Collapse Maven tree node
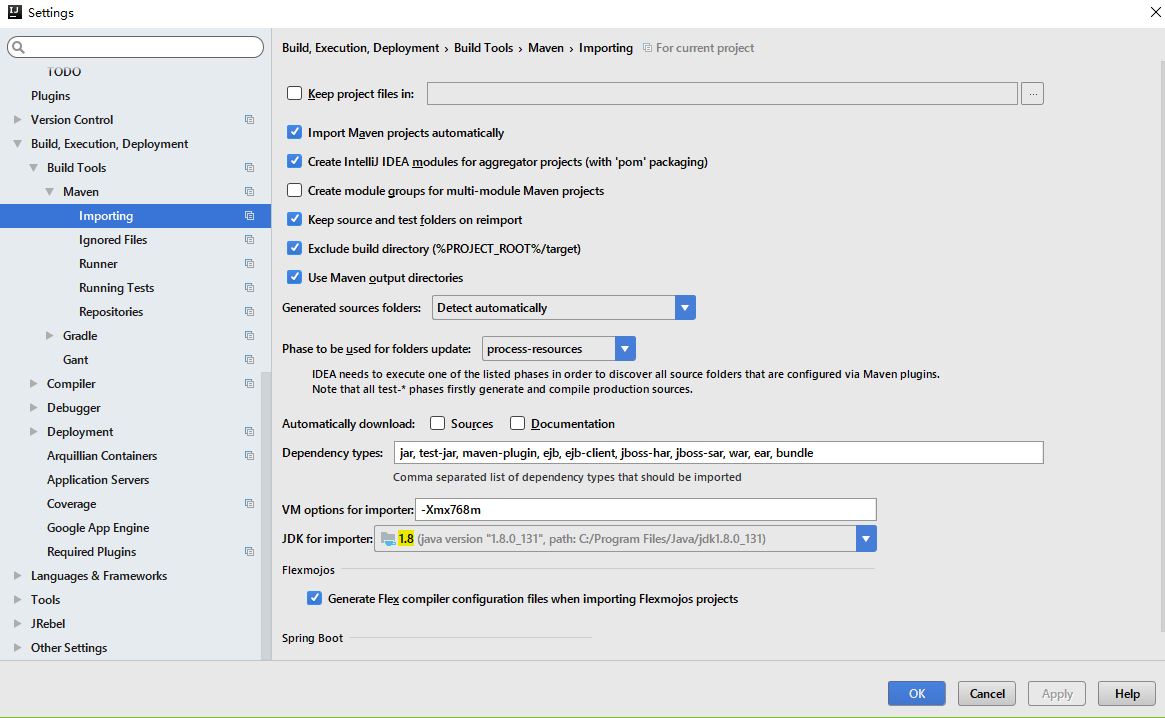 pos(49,192)
